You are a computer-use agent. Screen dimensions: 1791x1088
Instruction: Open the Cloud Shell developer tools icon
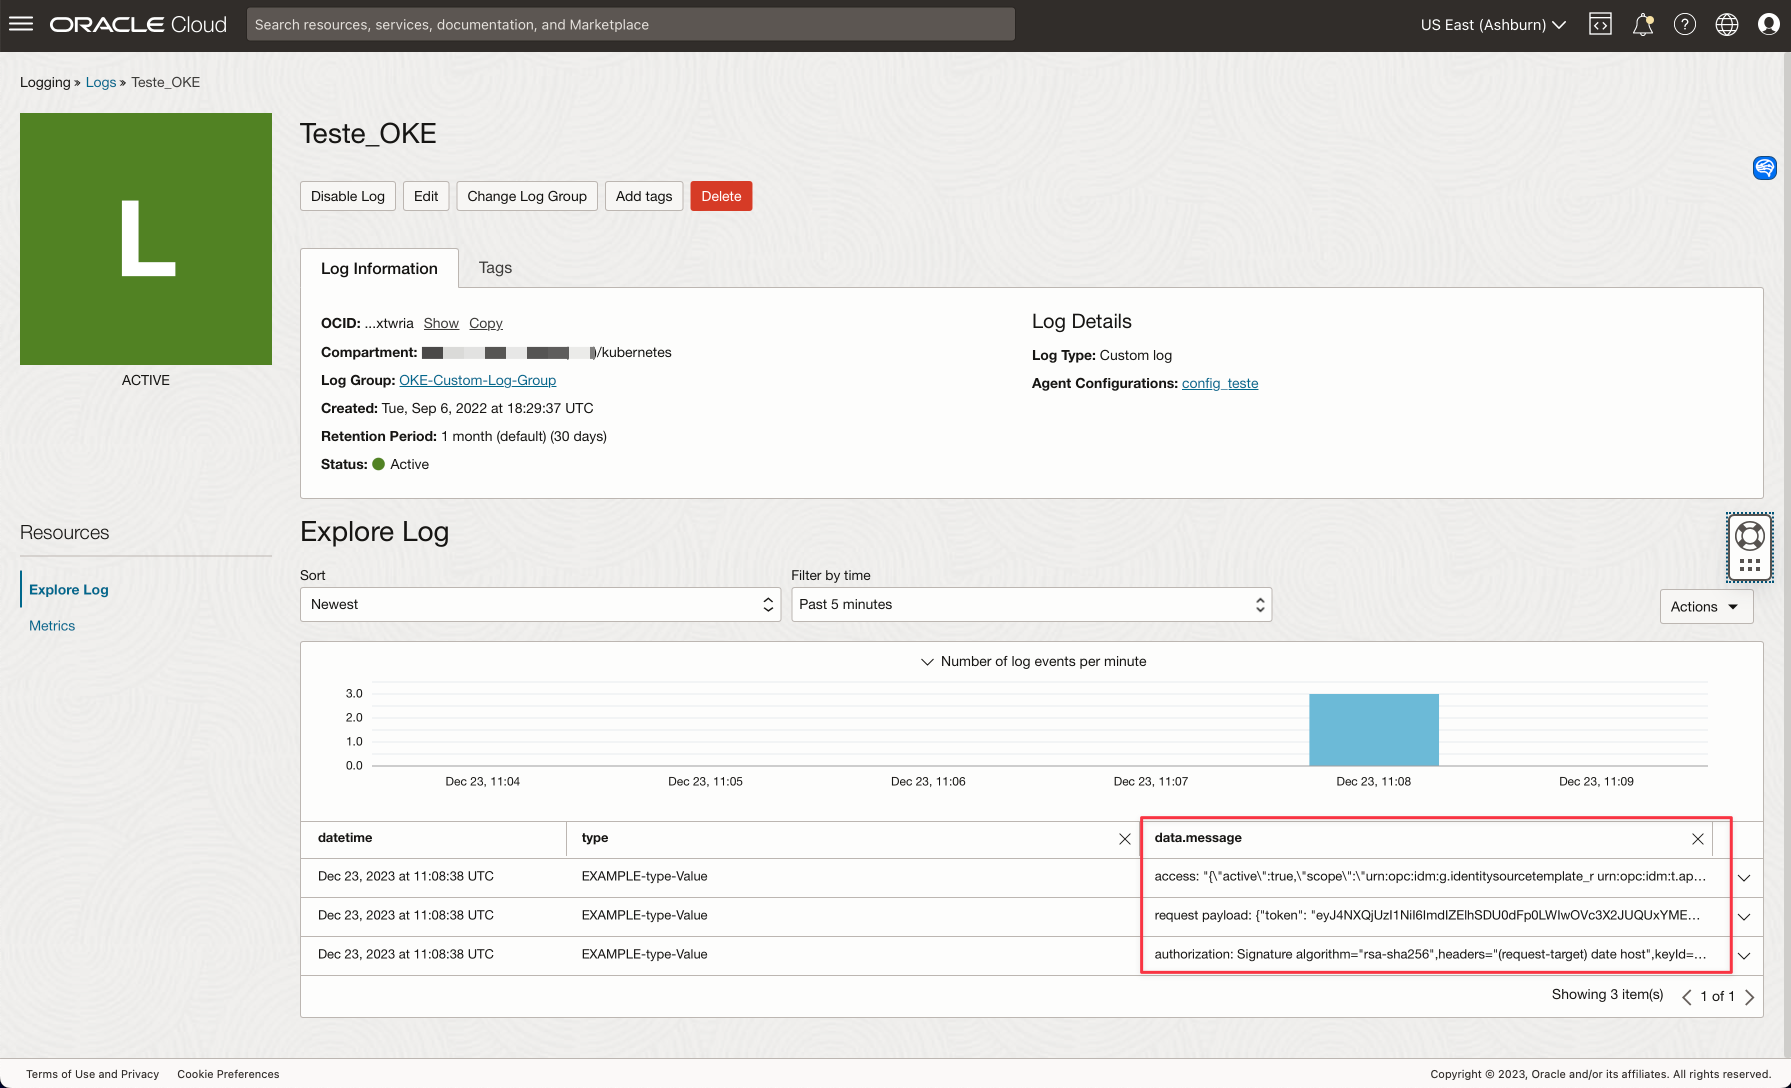(x=1600, y=25)
